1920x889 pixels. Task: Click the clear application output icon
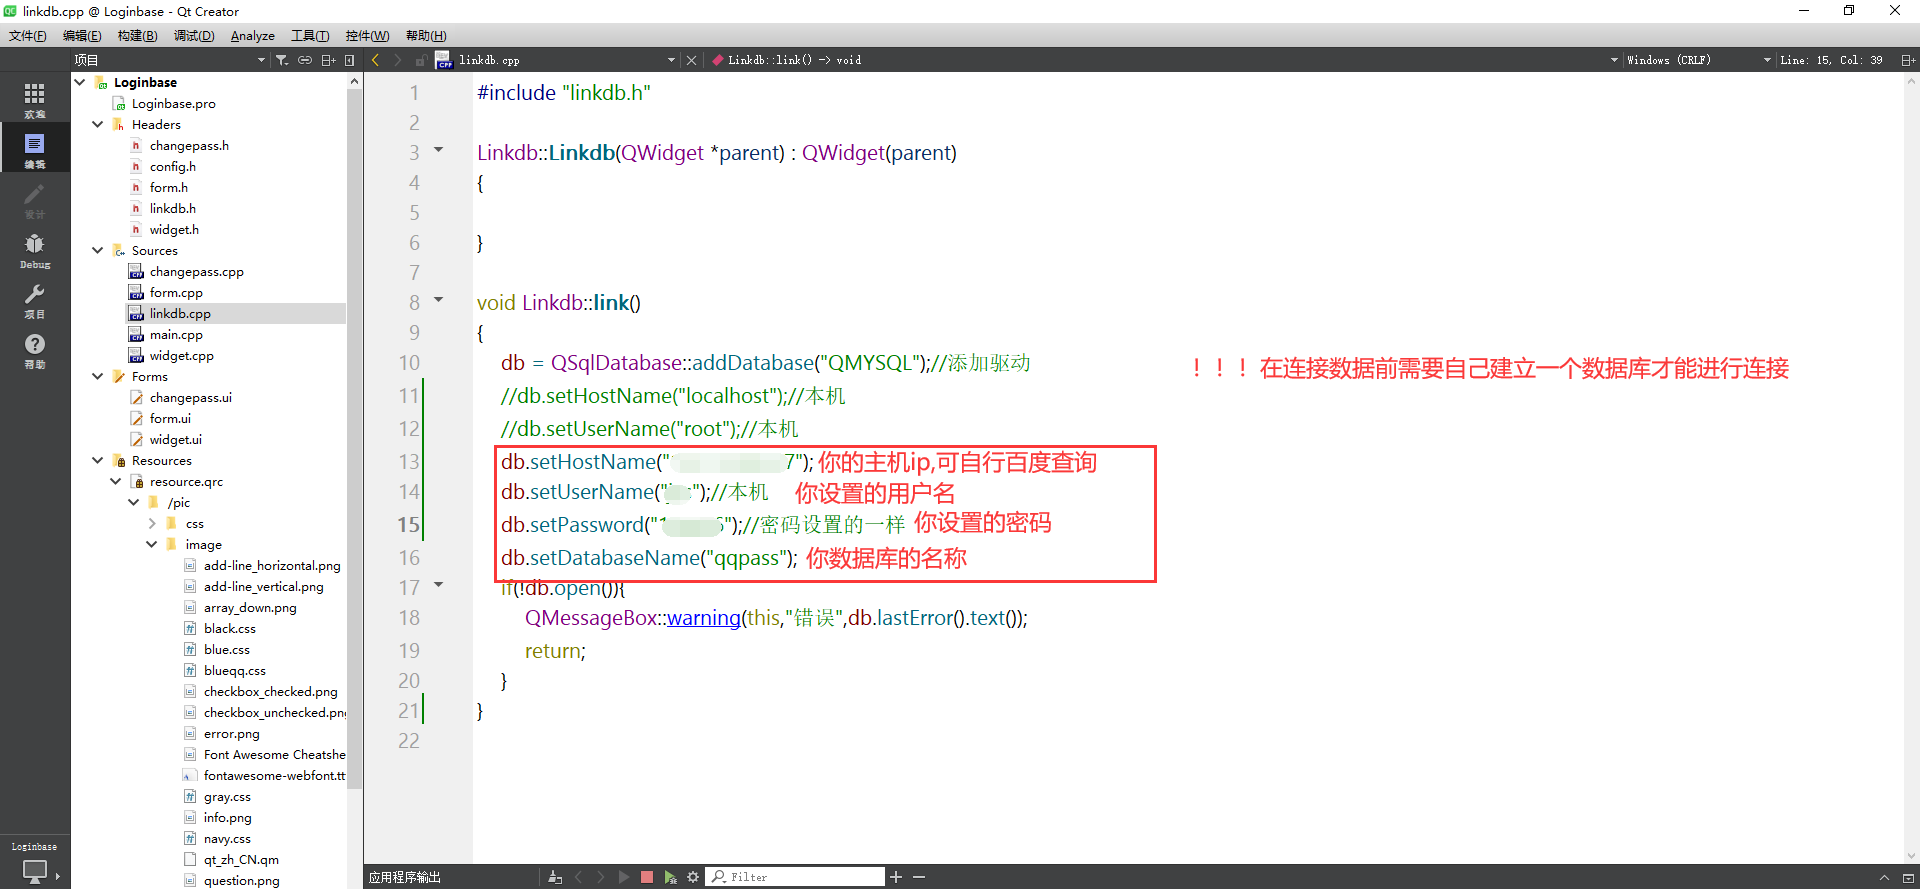556,877
